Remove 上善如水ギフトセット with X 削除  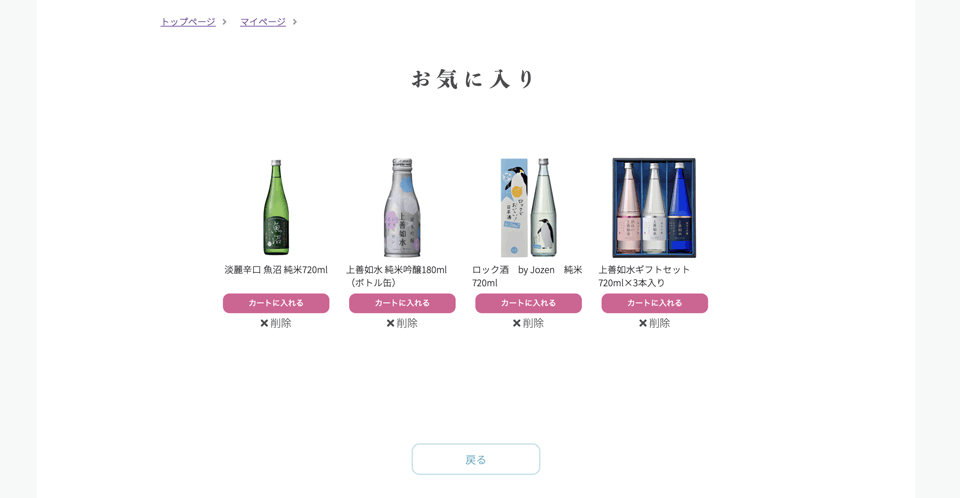tap(654, 323)
